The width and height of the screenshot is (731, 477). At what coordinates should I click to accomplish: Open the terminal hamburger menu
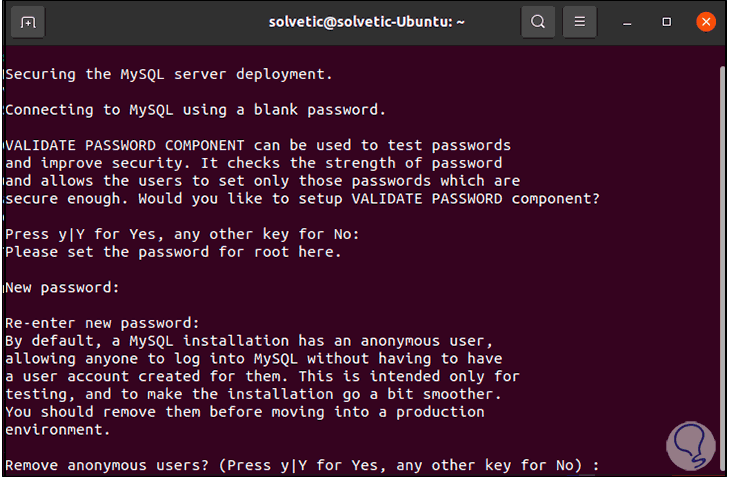[x=579, y=22]
